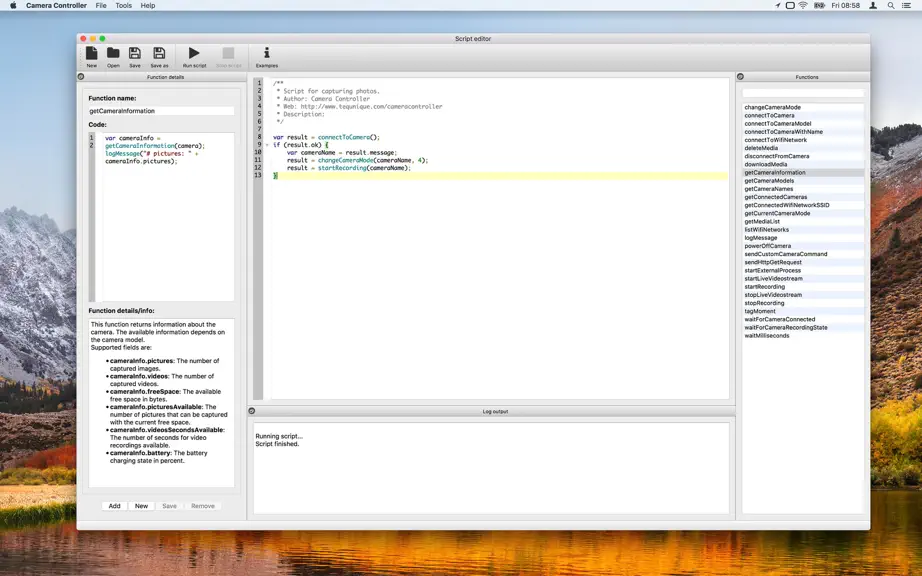Create a new script with the New icon

pos(92,57)
